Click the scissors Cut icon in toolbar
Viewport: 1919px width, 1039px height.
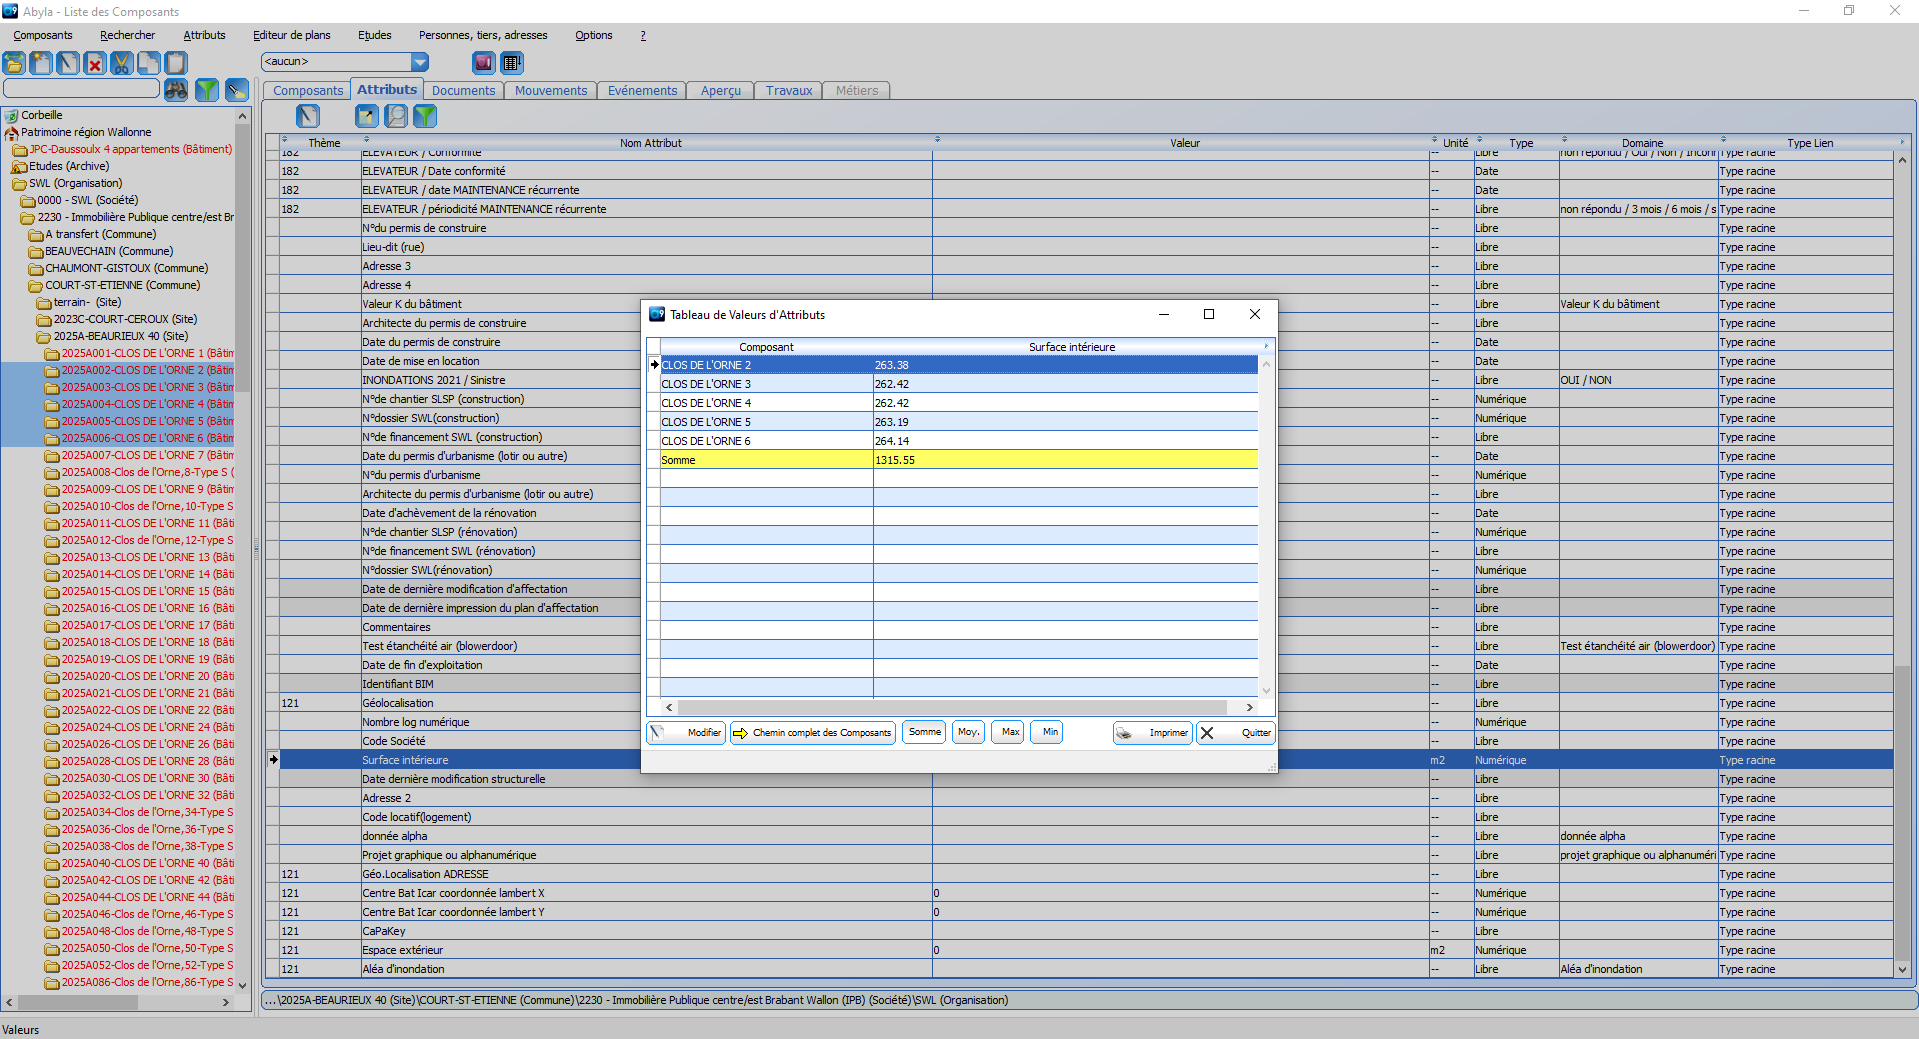coord(121,64)
